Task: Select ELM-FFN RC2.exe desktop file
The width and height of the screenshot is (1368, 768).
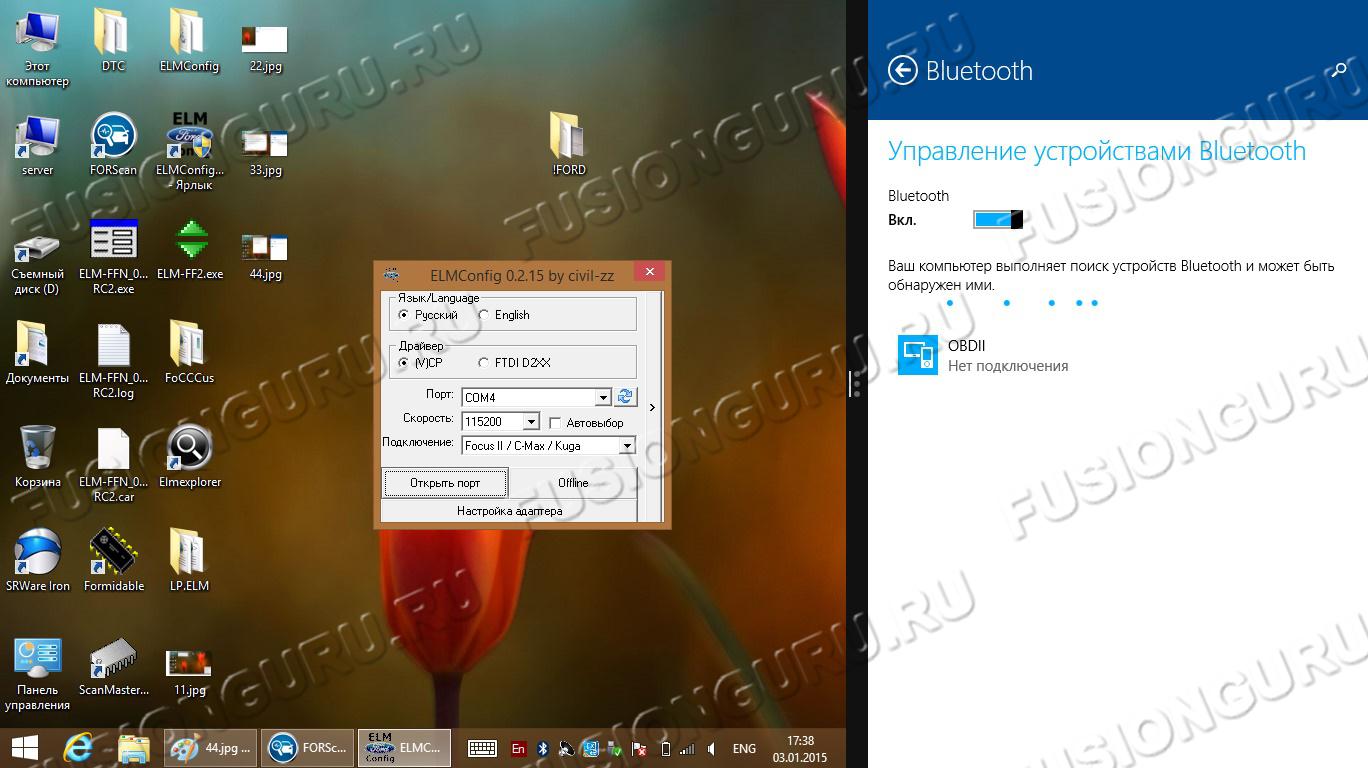Action: click(x=113, y=256)
